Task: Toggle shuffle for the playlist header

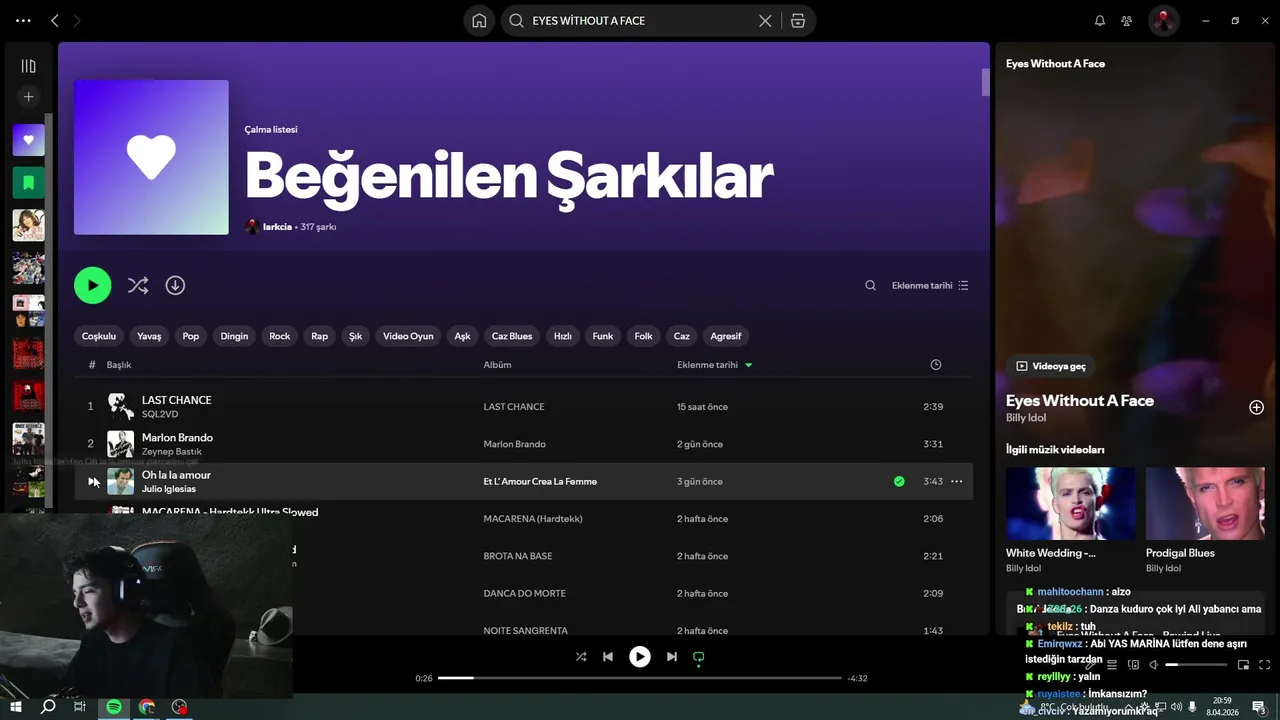Action: 138,285
